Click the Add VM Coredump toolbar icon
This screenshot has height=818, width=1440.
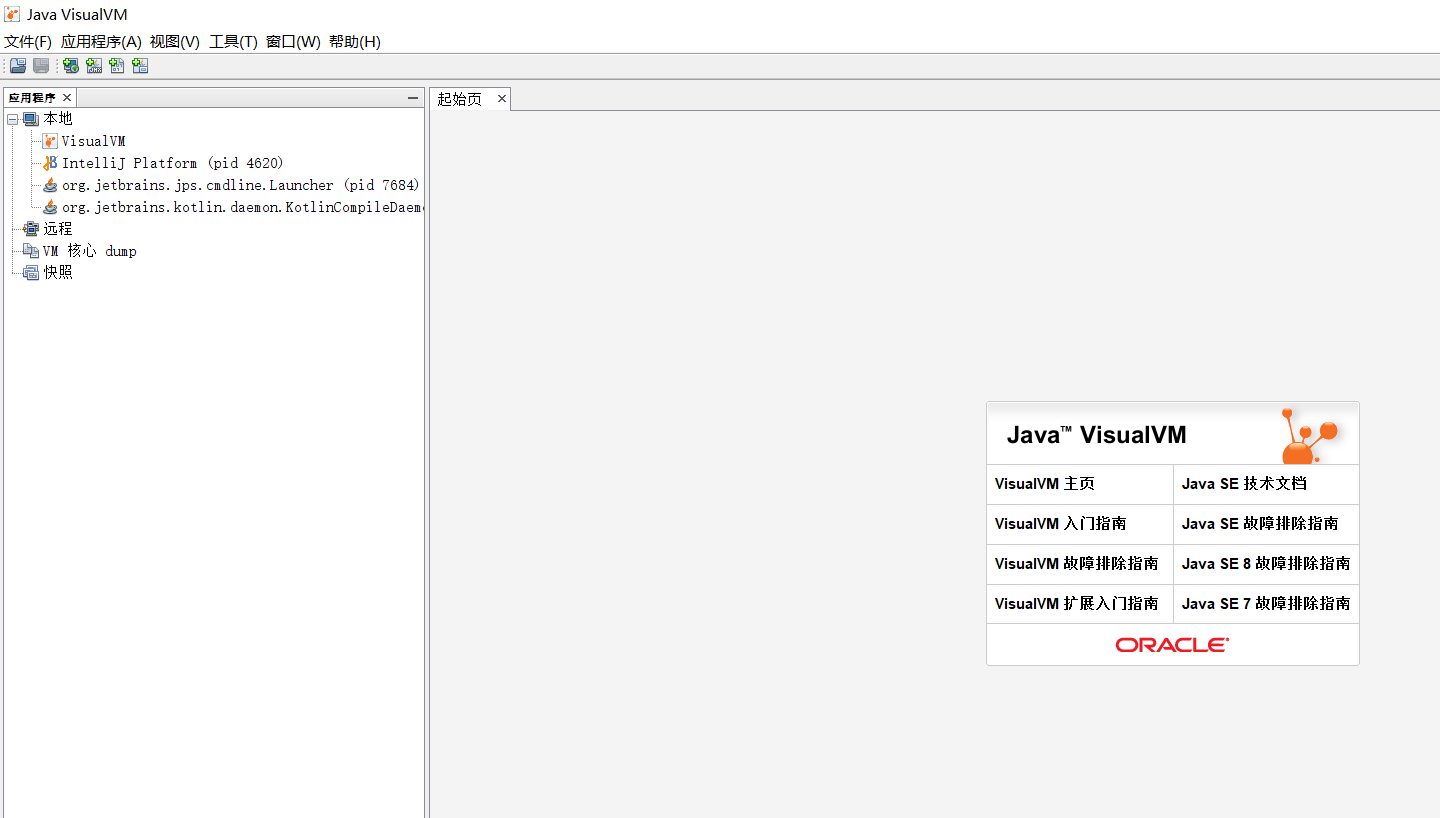tap(117, 66)
